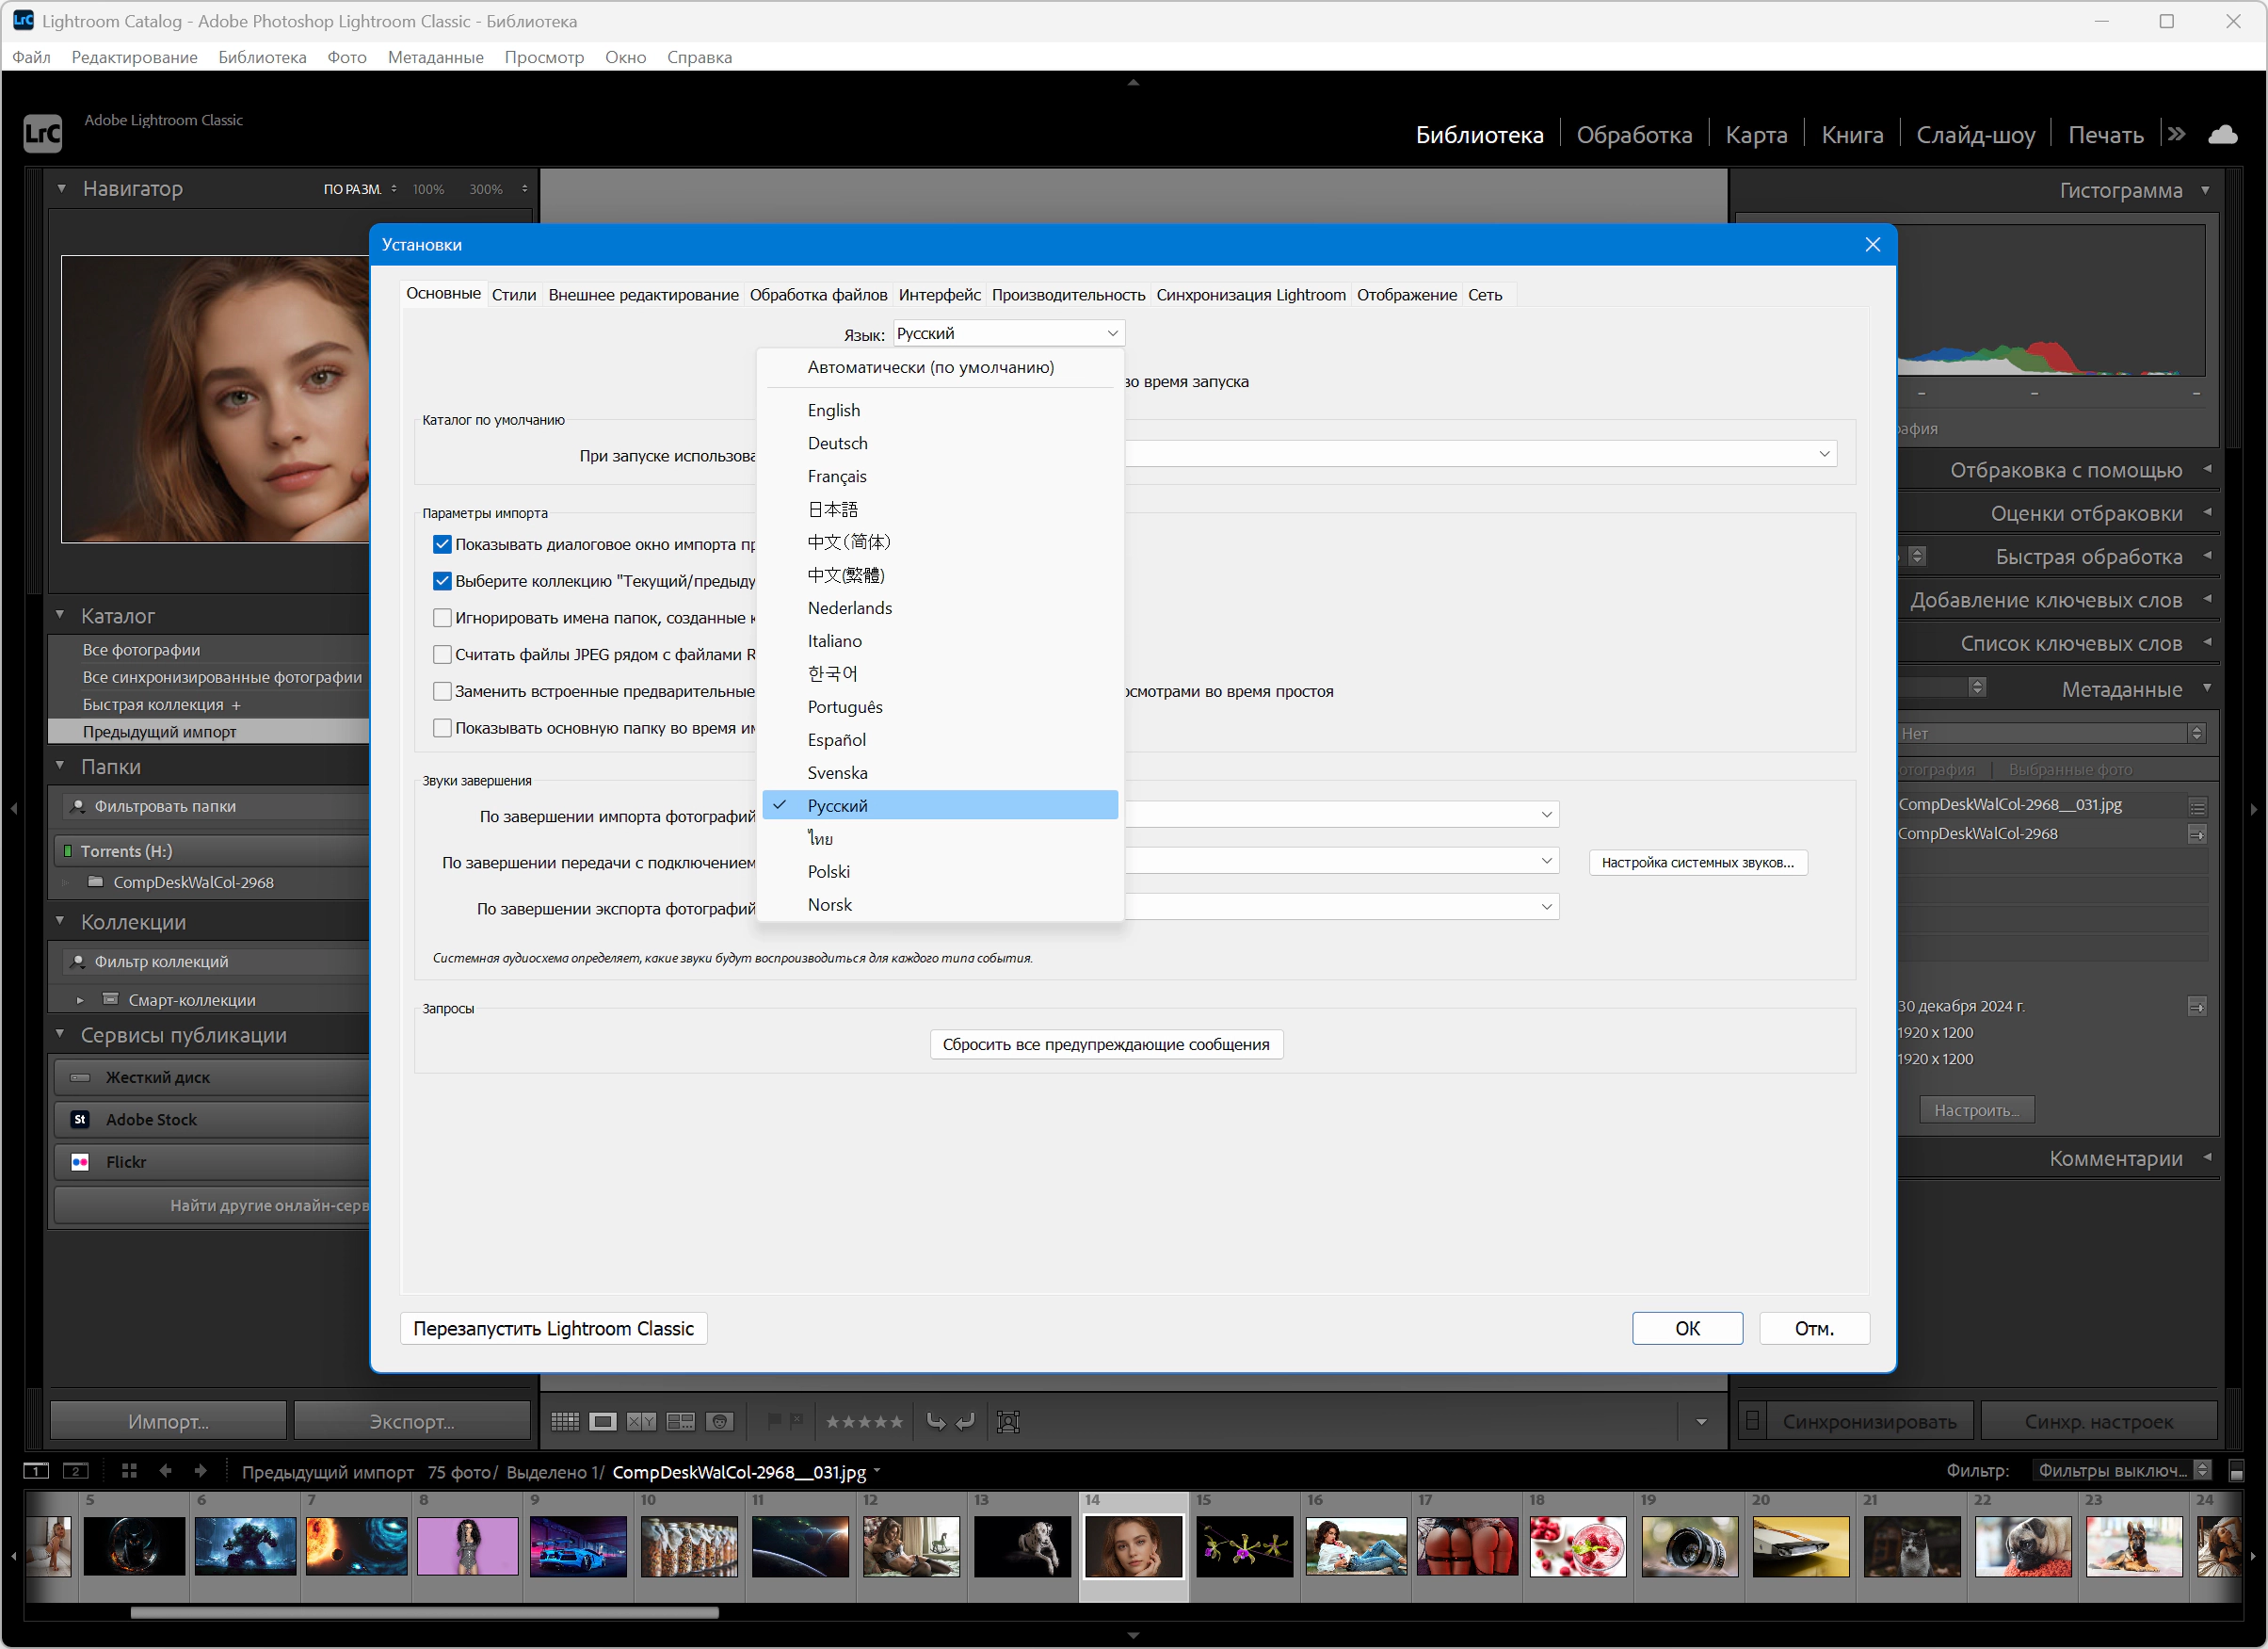This screenshot has width=2268, height=1649.
Task: Select the Compare (XY) view icon
Action: coord(641,1421)
